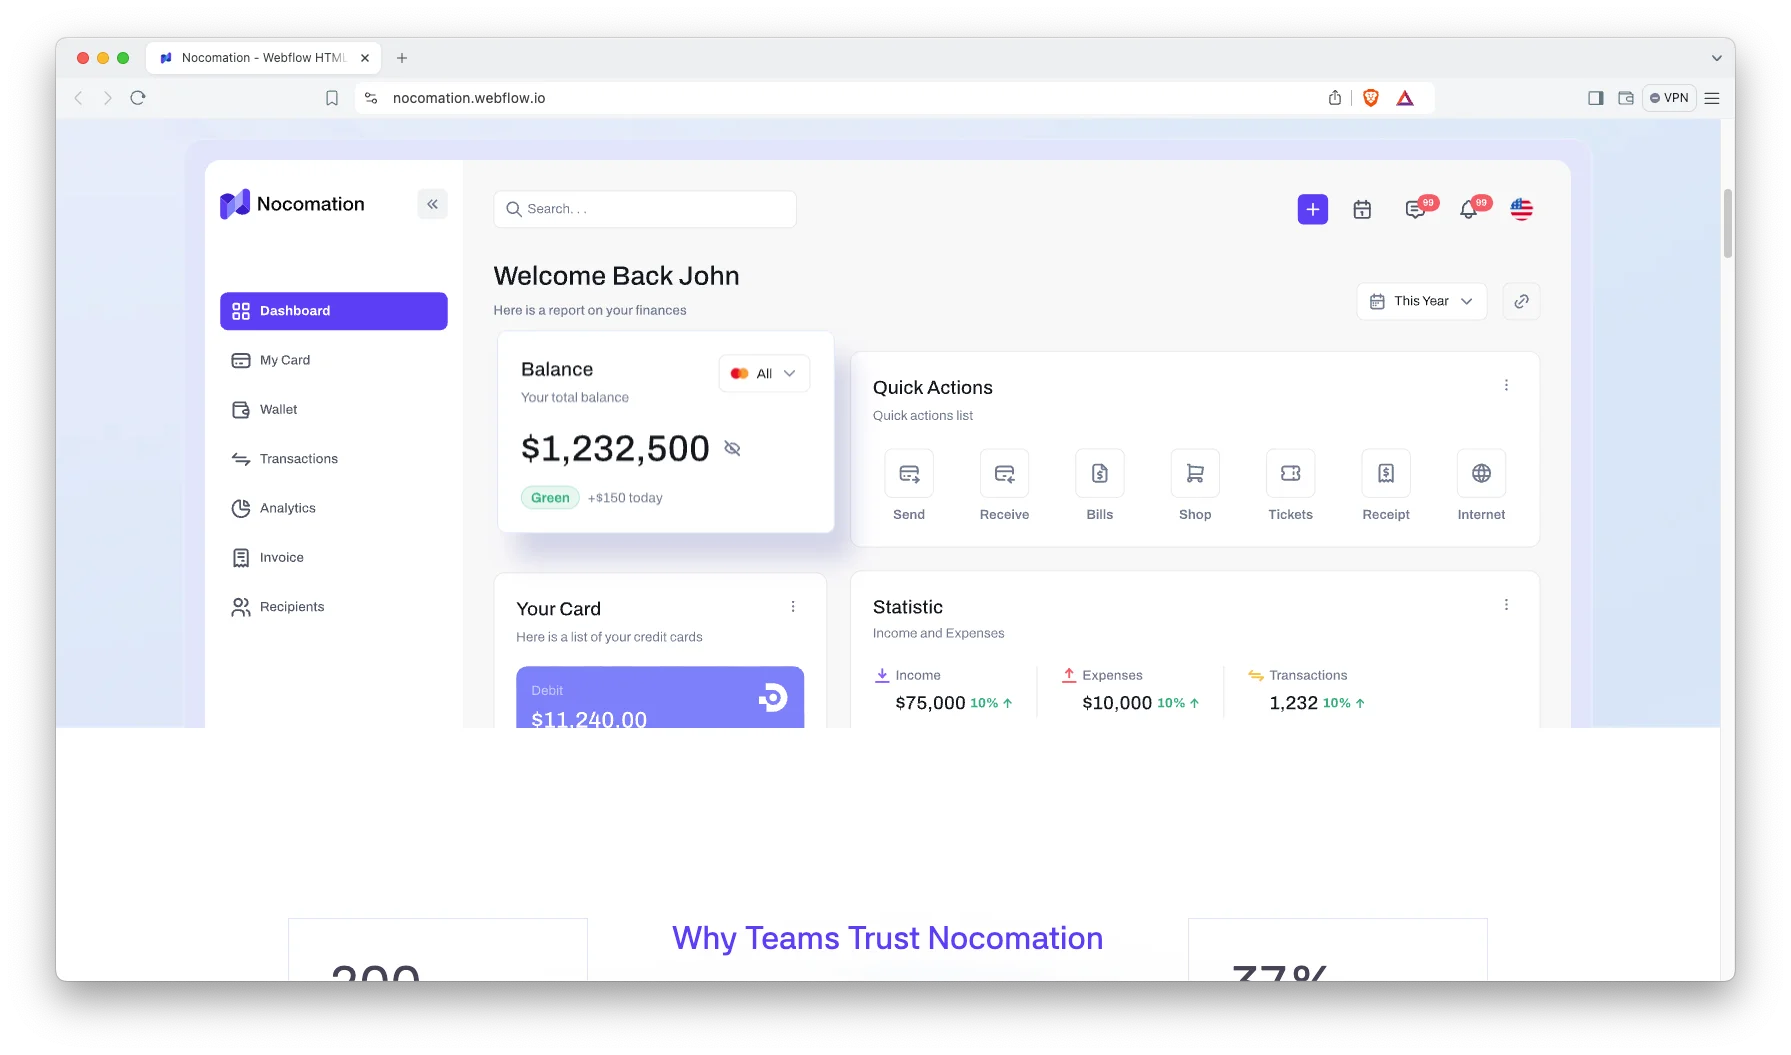Go to Transactions in sidebar
This screenshot has height=1055, width=1791.
pos(298,459)
